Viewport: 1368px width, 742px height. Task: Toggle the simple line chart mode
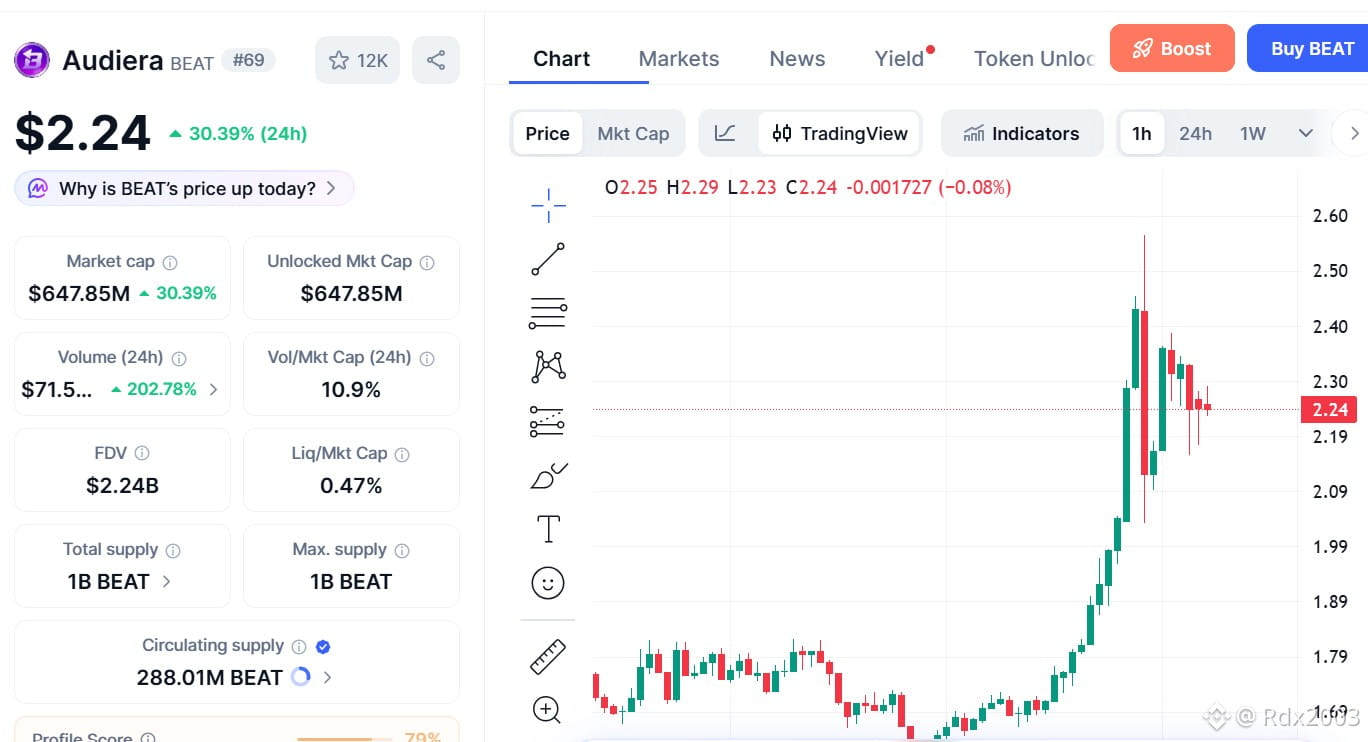[x=726, y=134]
